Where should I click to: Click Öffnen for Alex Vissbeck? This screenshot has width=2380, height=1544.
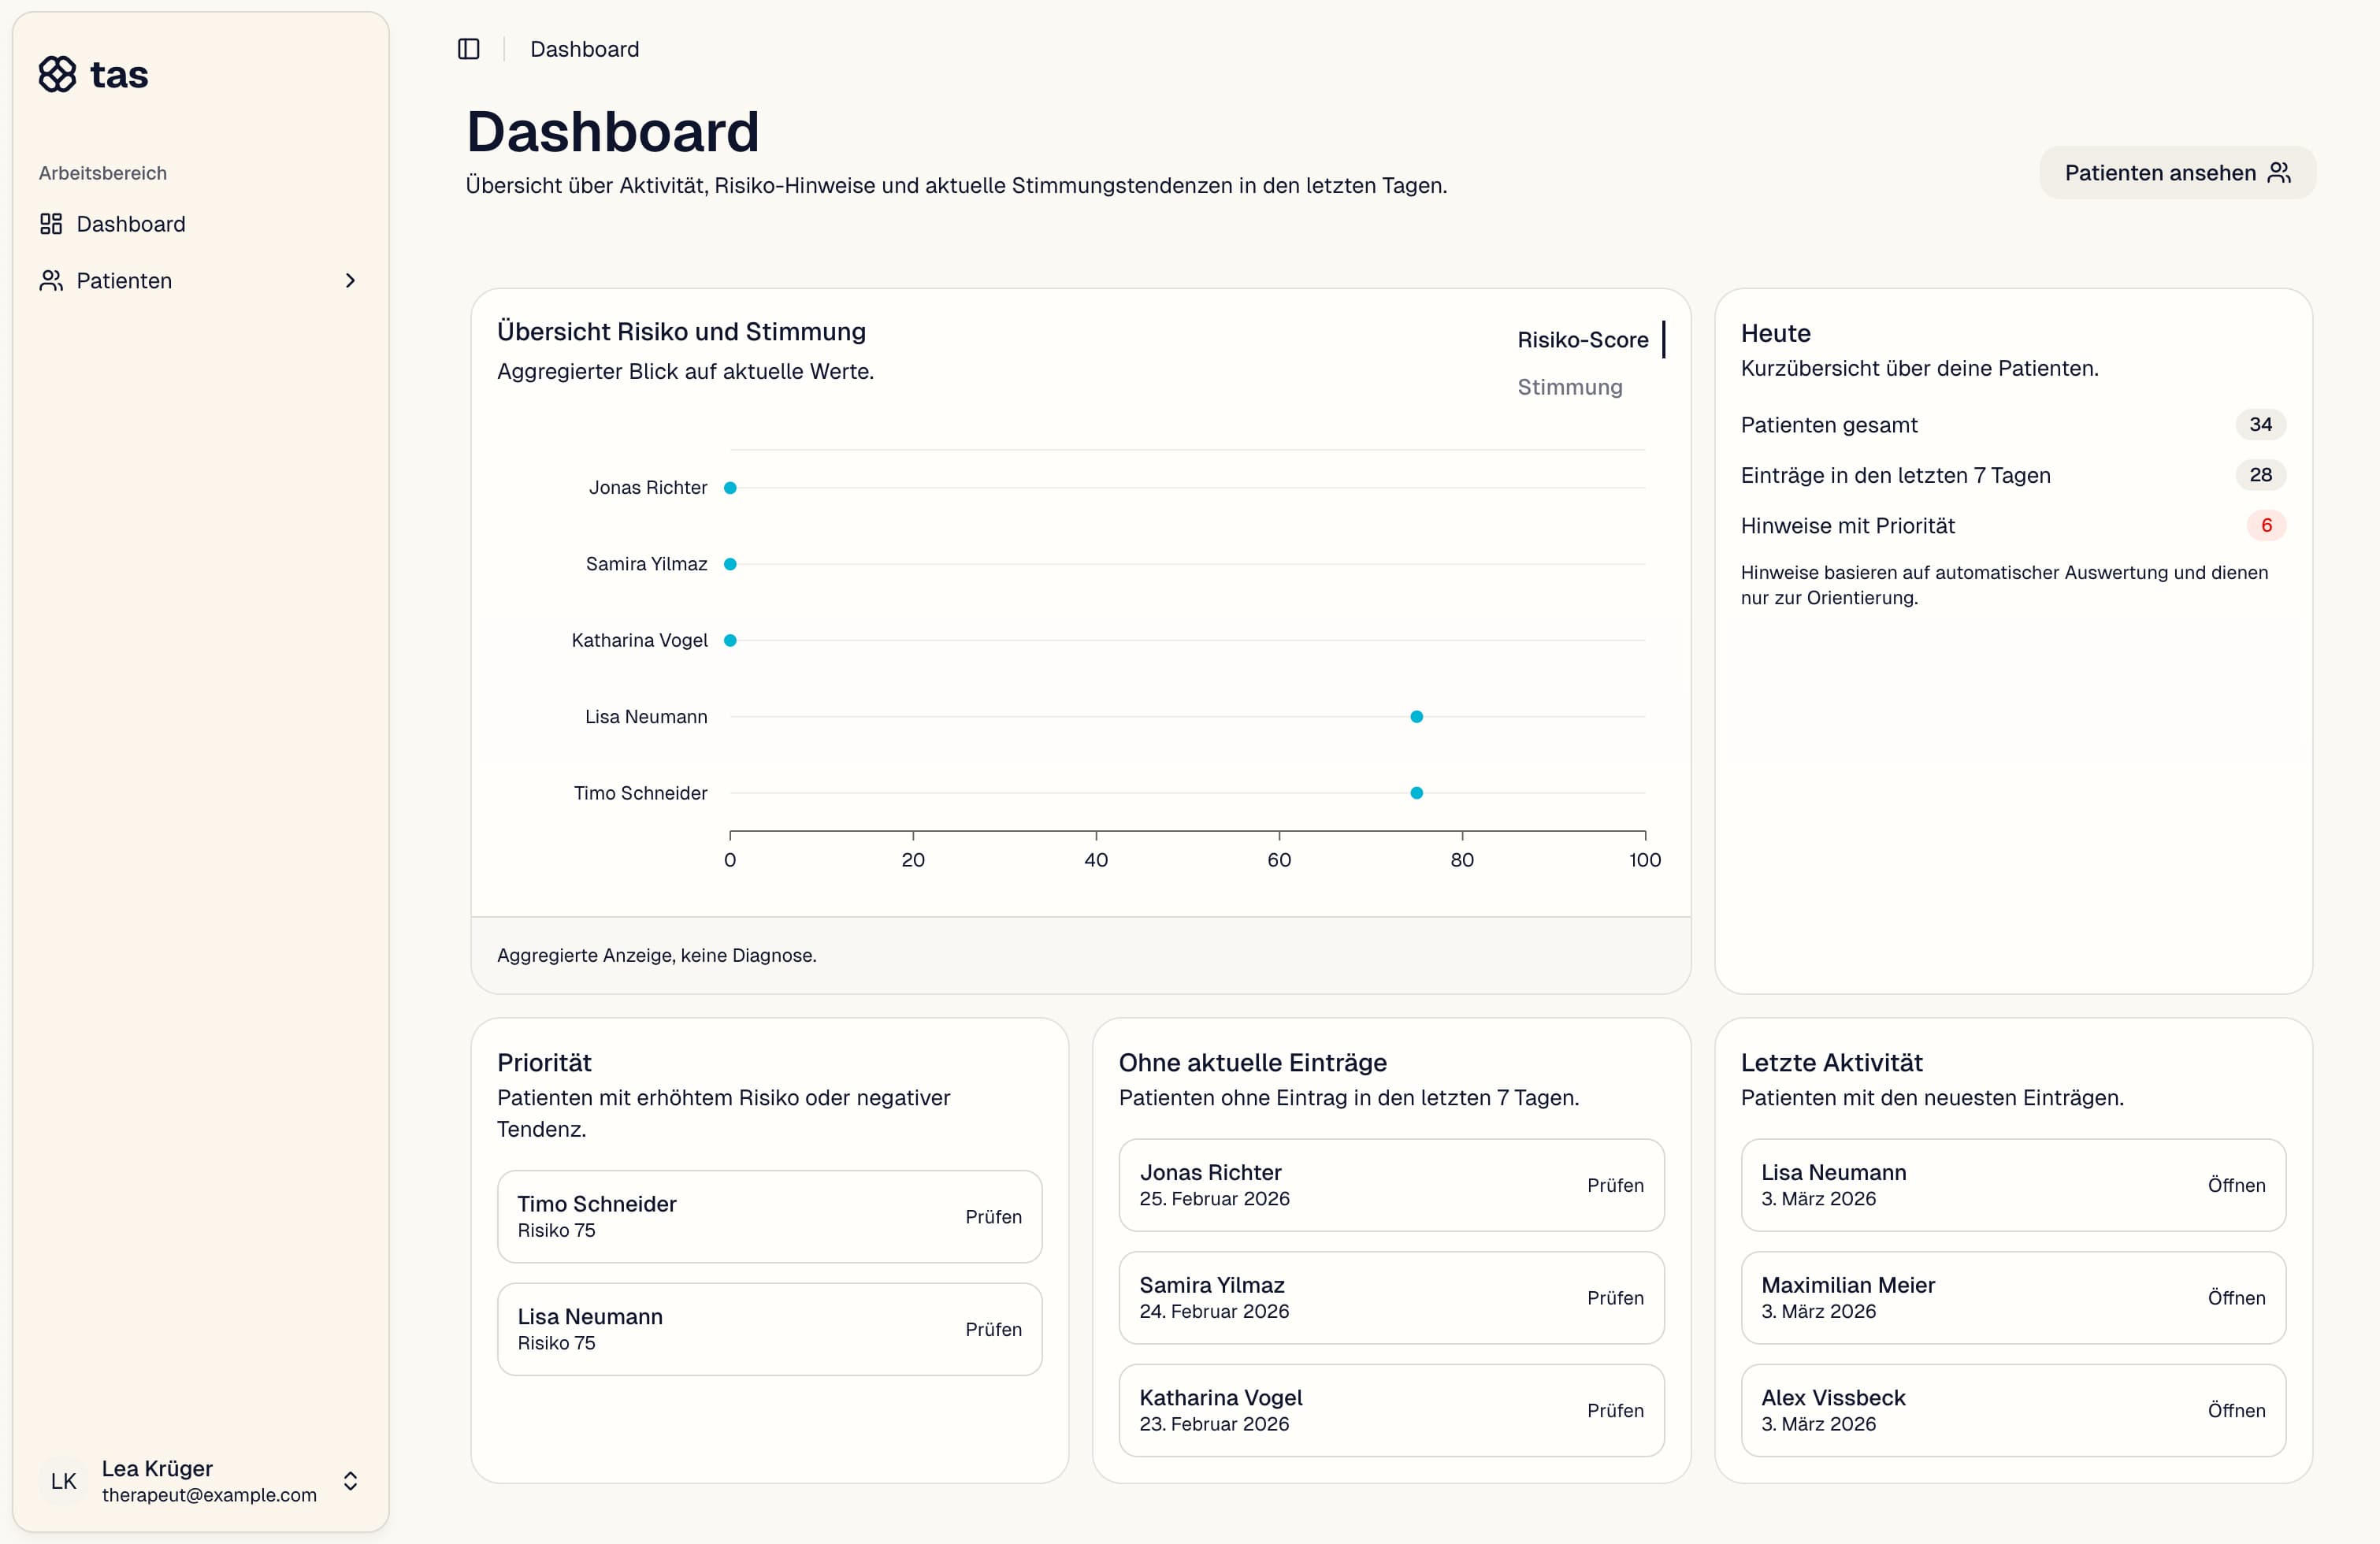coord(2236,1411)
